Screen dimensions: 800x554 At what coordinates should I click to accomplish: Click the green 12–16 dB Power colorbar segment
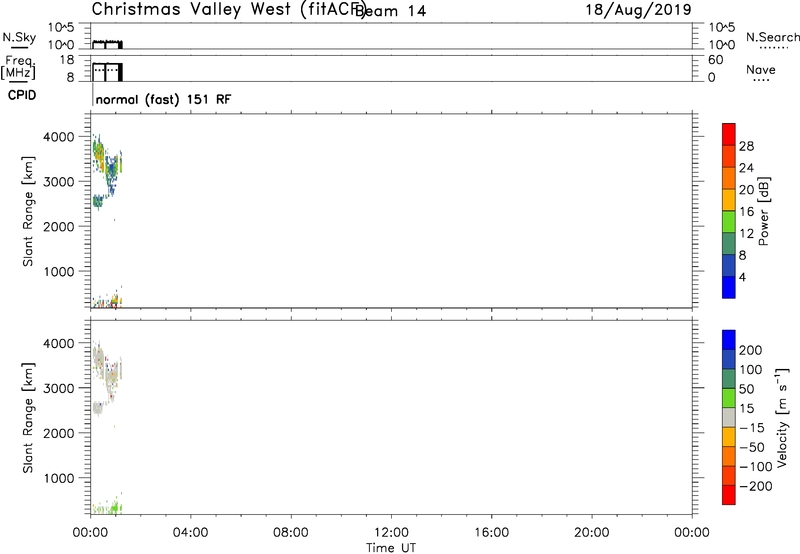(x=729, y=221)
